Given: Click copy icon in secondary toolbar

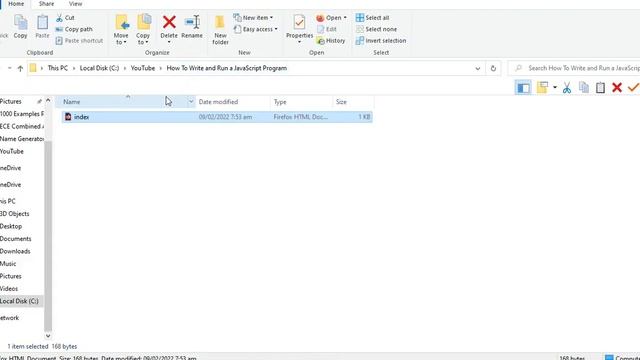Looking at the screenshot, I should [x=584, y=87].
